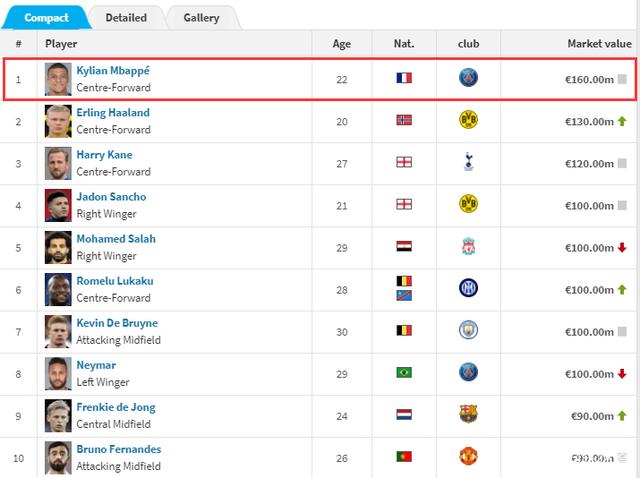Click Manchester United crest for Bruno Fernandes
Image resolution: width=640 pixels, height=478 pixels.
pos(468,456)
